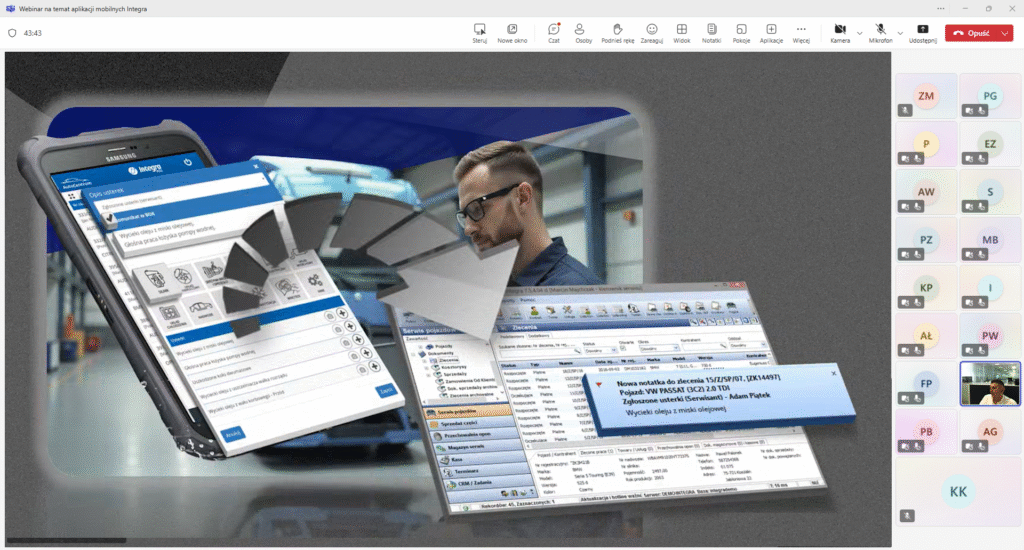Click Udostępnij to share content
The height and width of the screenshot is (550, 1024).
pos(923,33)
